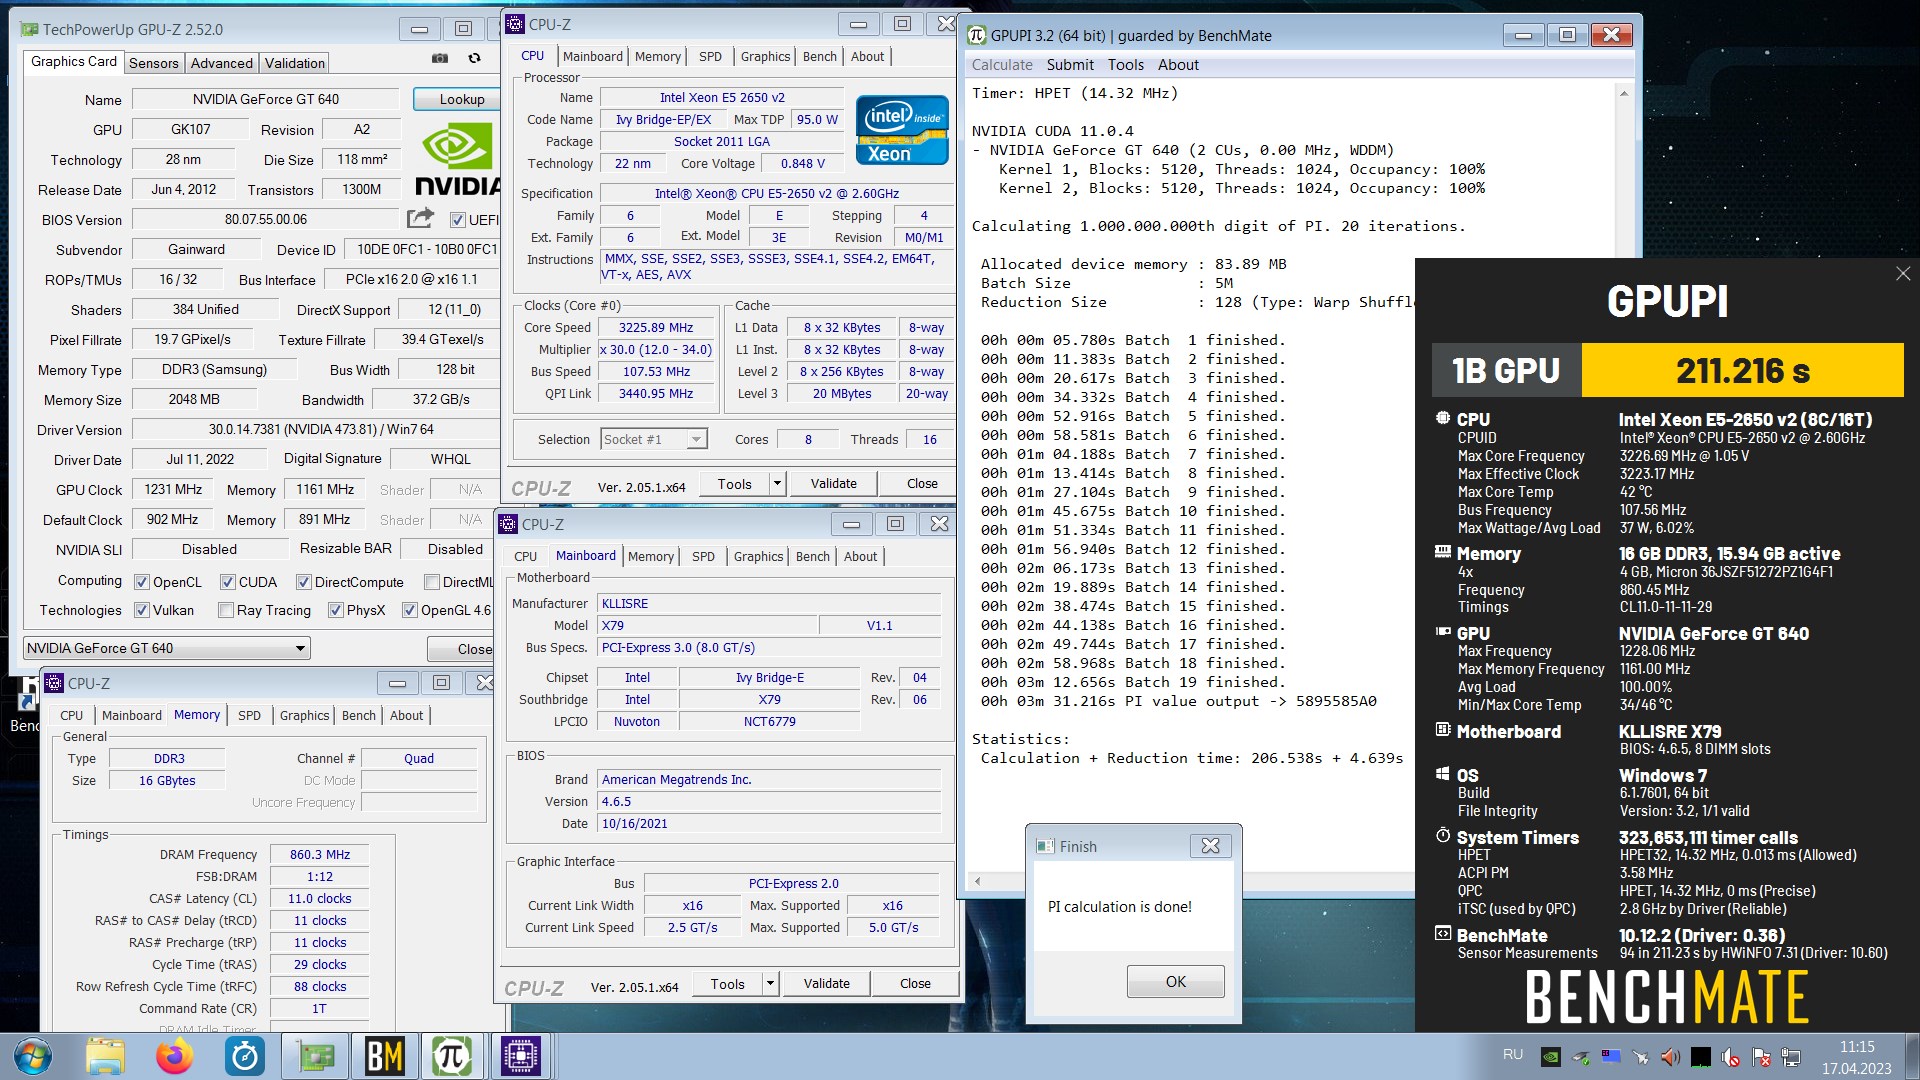The width and height of the screenshot is (1920, 1080).
Task: Open the Graphics tab in Mainboard CPU-Z window
Action: (758, 556)
